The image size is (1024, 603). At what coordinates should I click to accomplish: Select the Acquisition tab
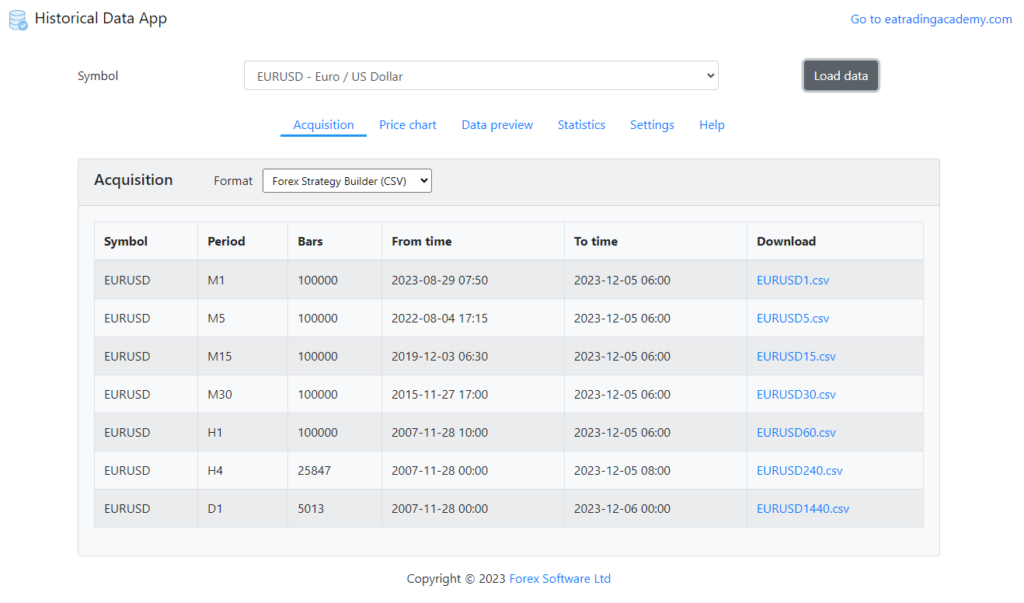323,124
